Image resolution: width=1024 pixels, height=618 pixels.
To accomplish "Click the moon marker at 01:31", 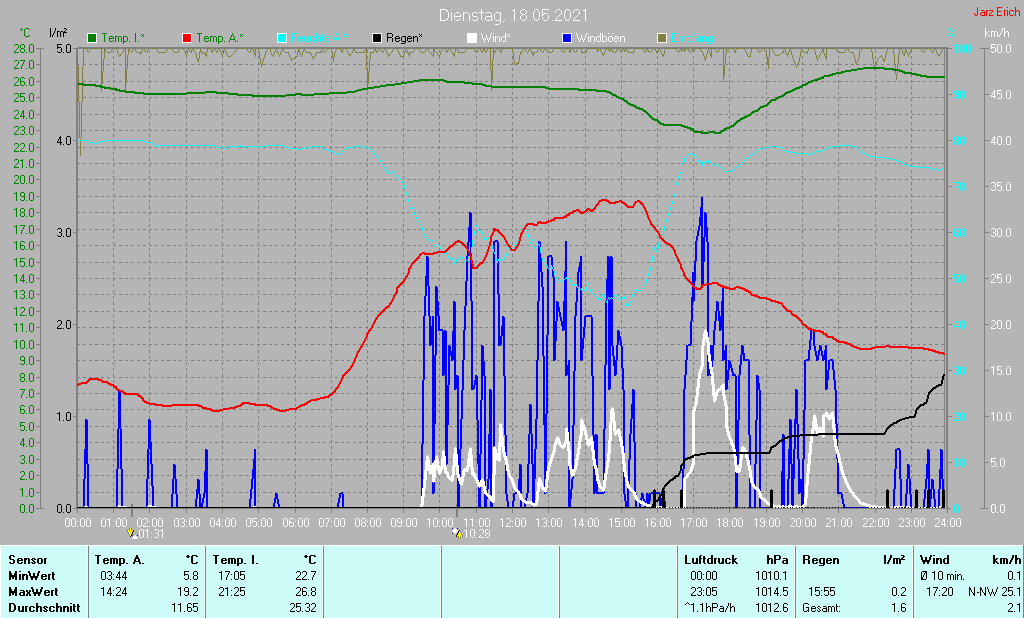I will click(x=133, y=533).
